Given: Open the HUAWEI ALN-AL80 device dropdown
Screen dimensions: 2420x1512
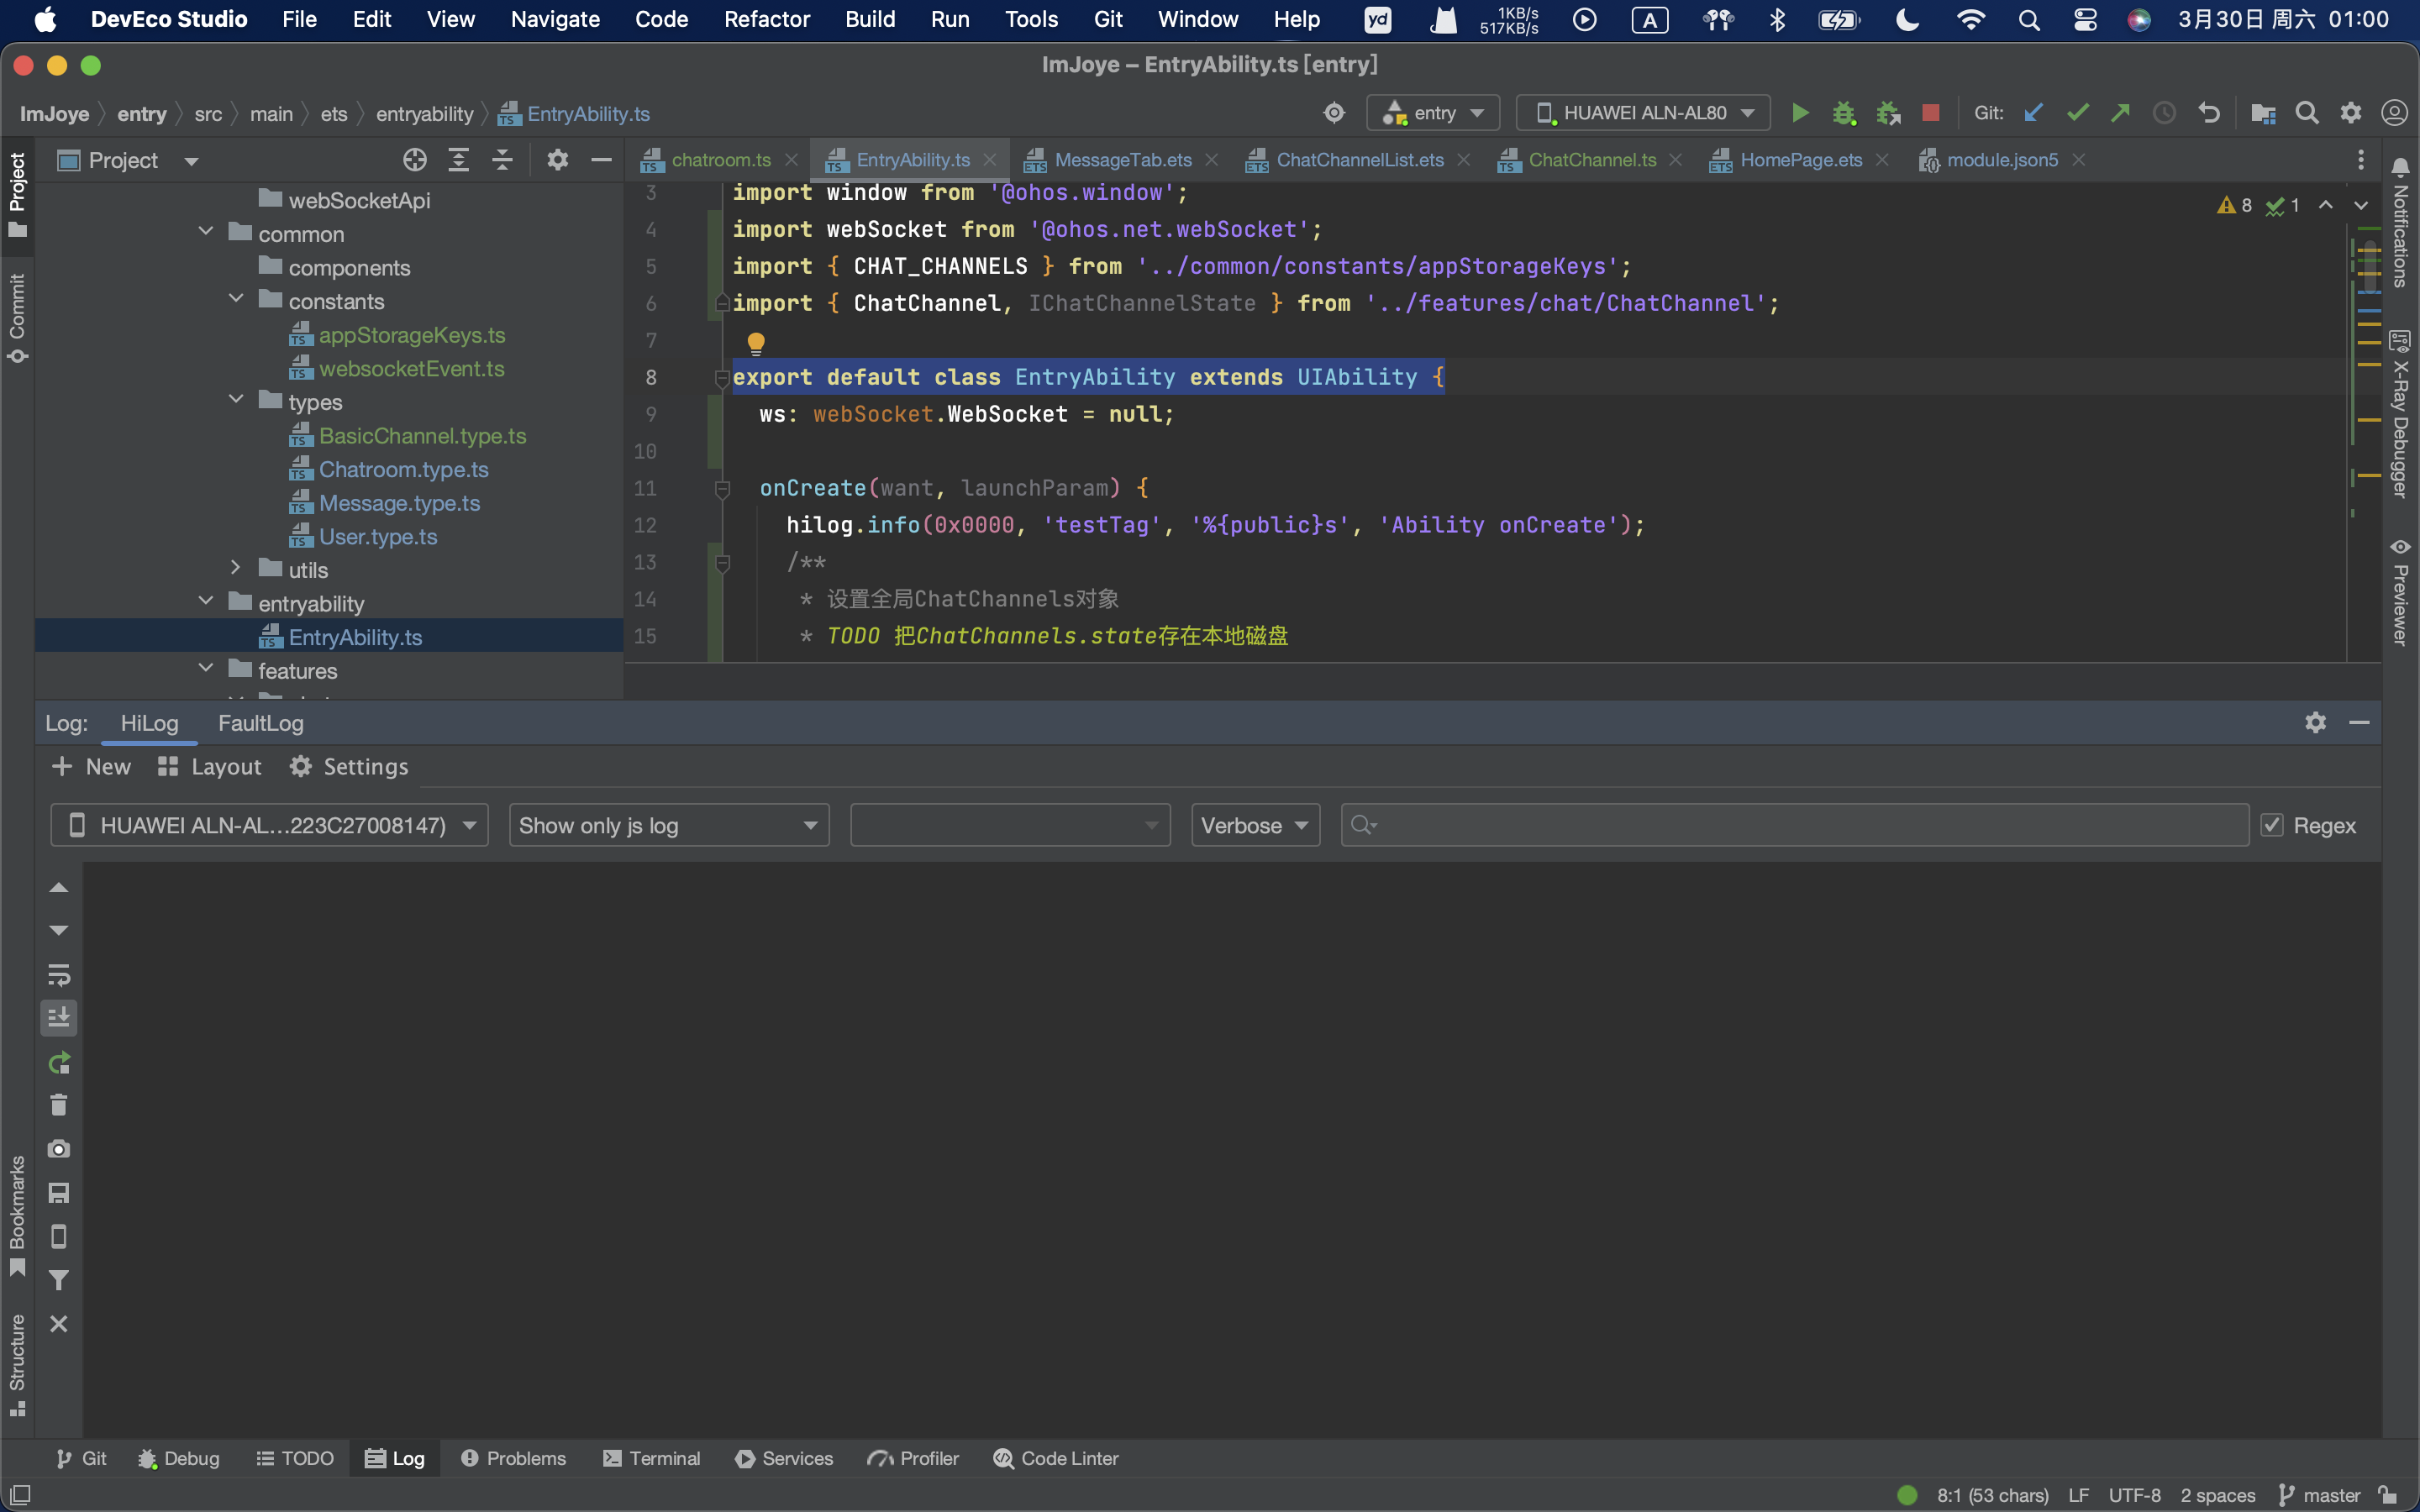Looking at the screenshot, I should 1643,113.
